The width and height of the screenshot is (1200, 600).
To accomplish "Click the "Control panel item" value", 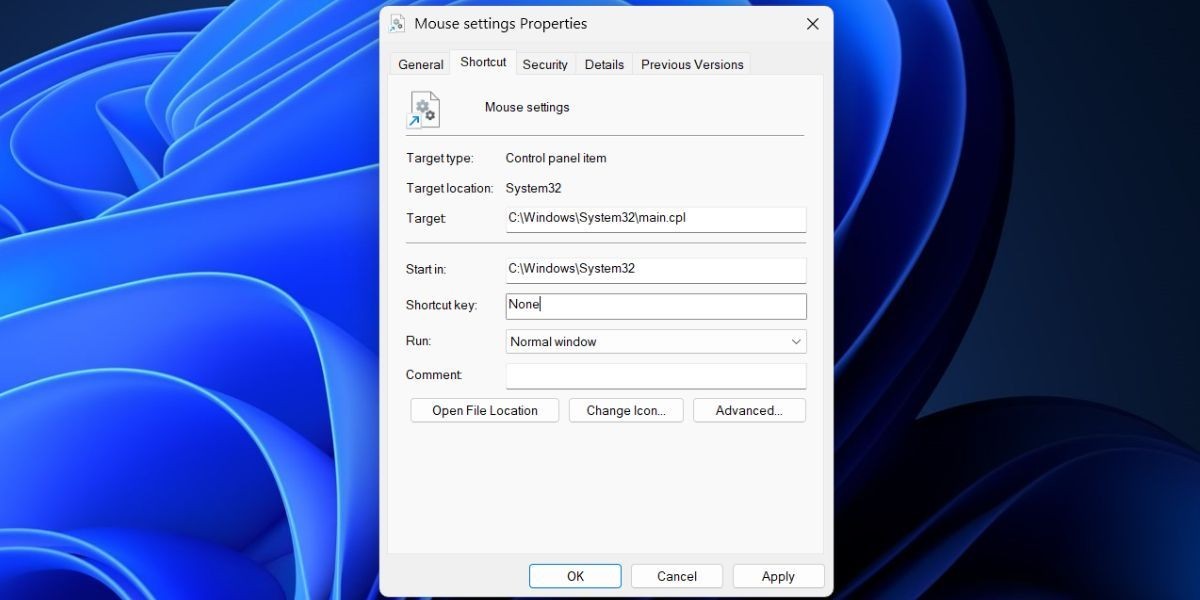I will tap(556, 158).
